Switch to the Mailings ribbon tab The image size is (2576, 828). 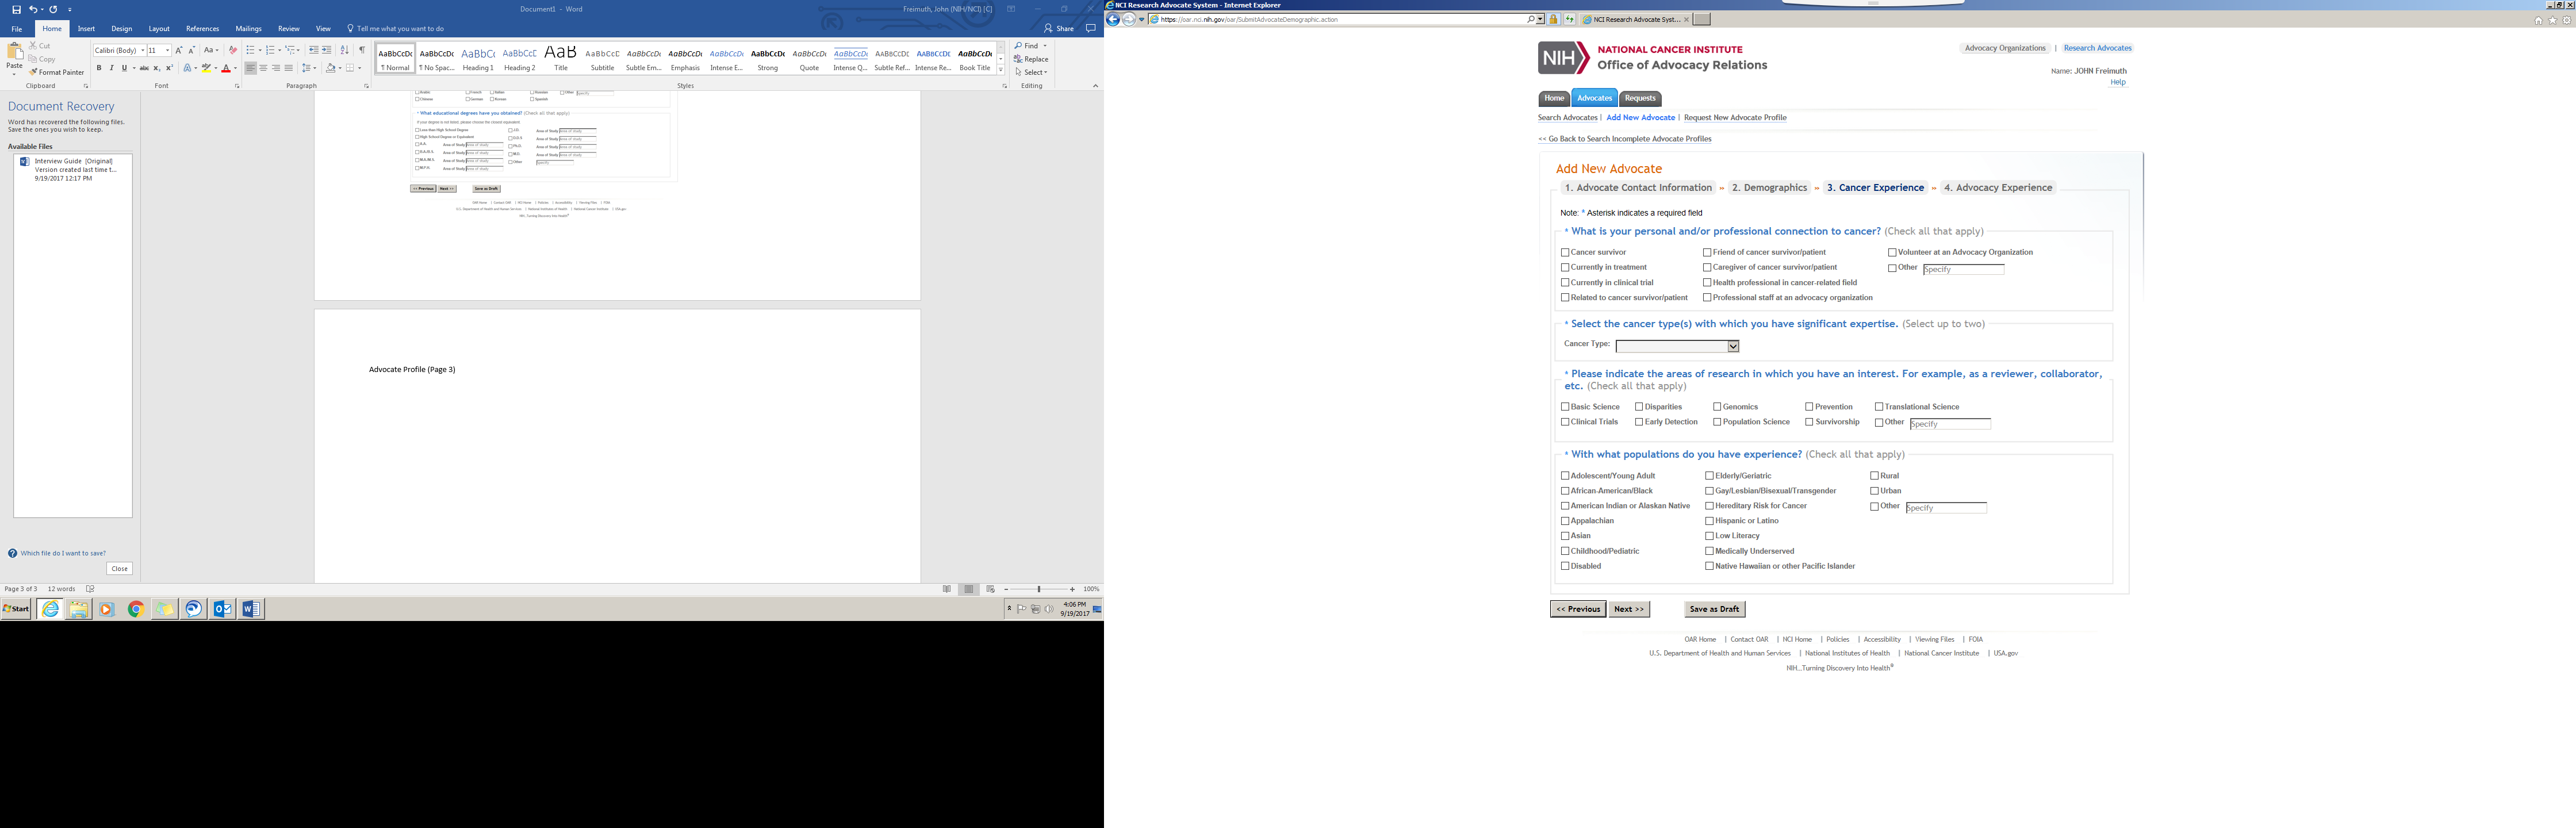pos(248,29)
